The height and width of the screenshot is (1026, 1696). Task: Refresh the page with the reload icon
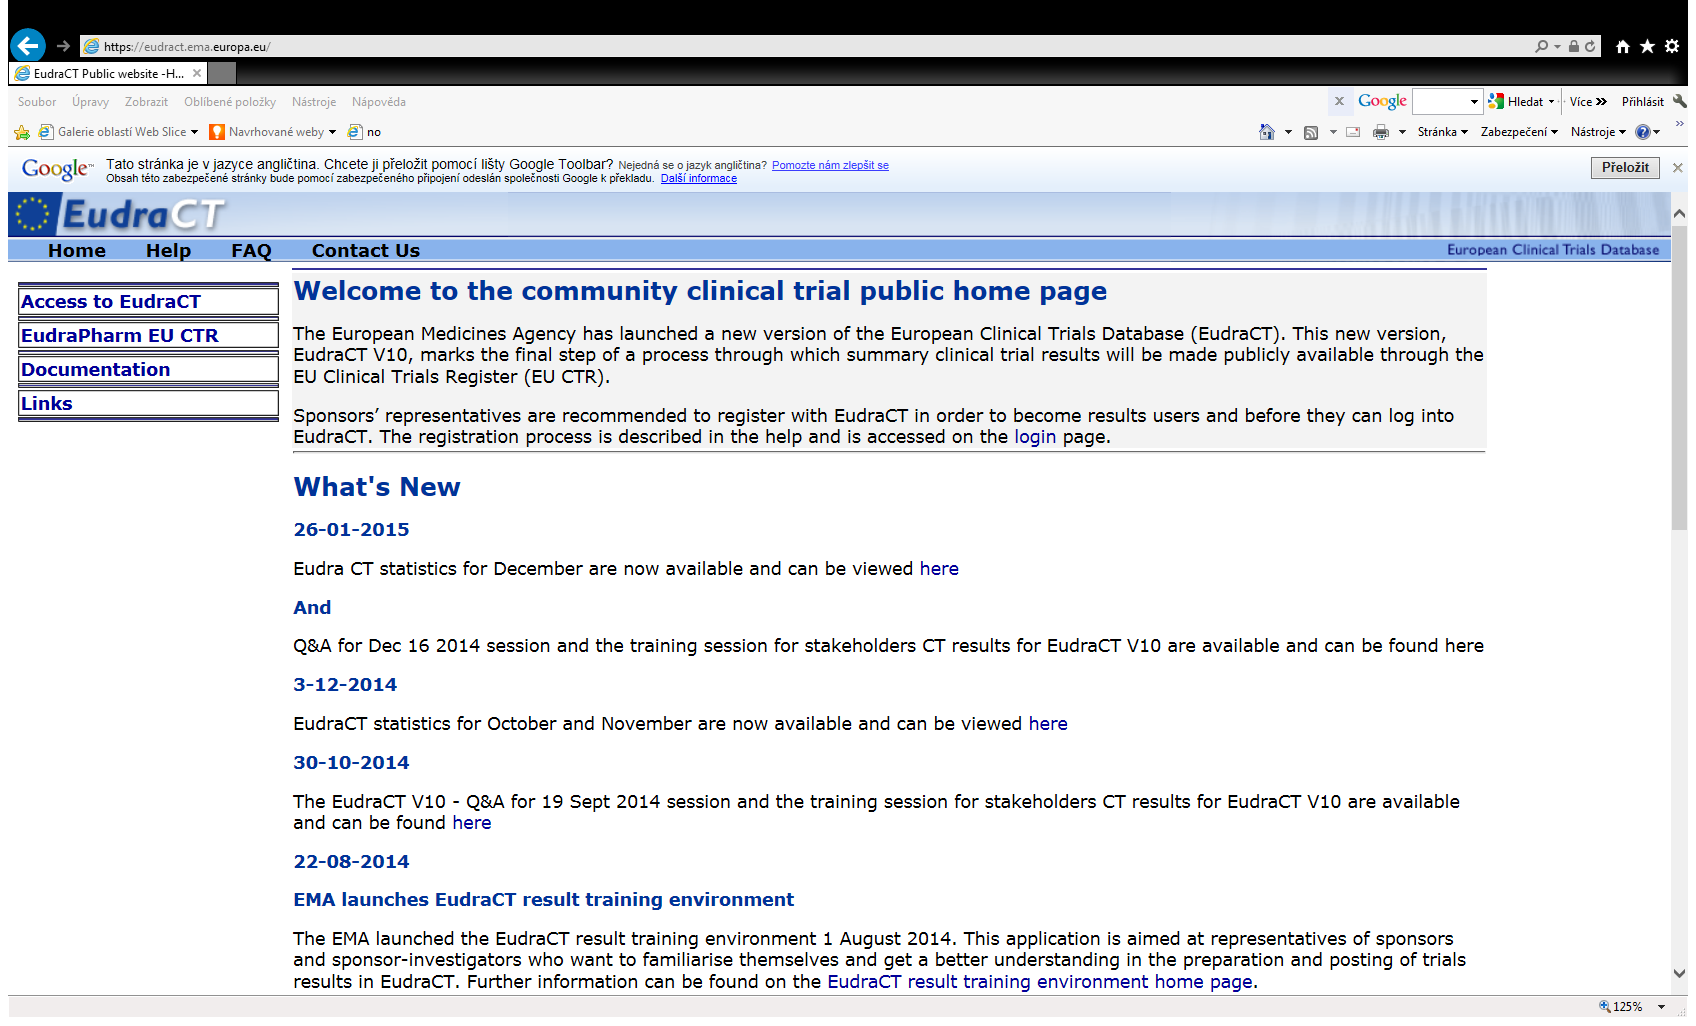1590,46
